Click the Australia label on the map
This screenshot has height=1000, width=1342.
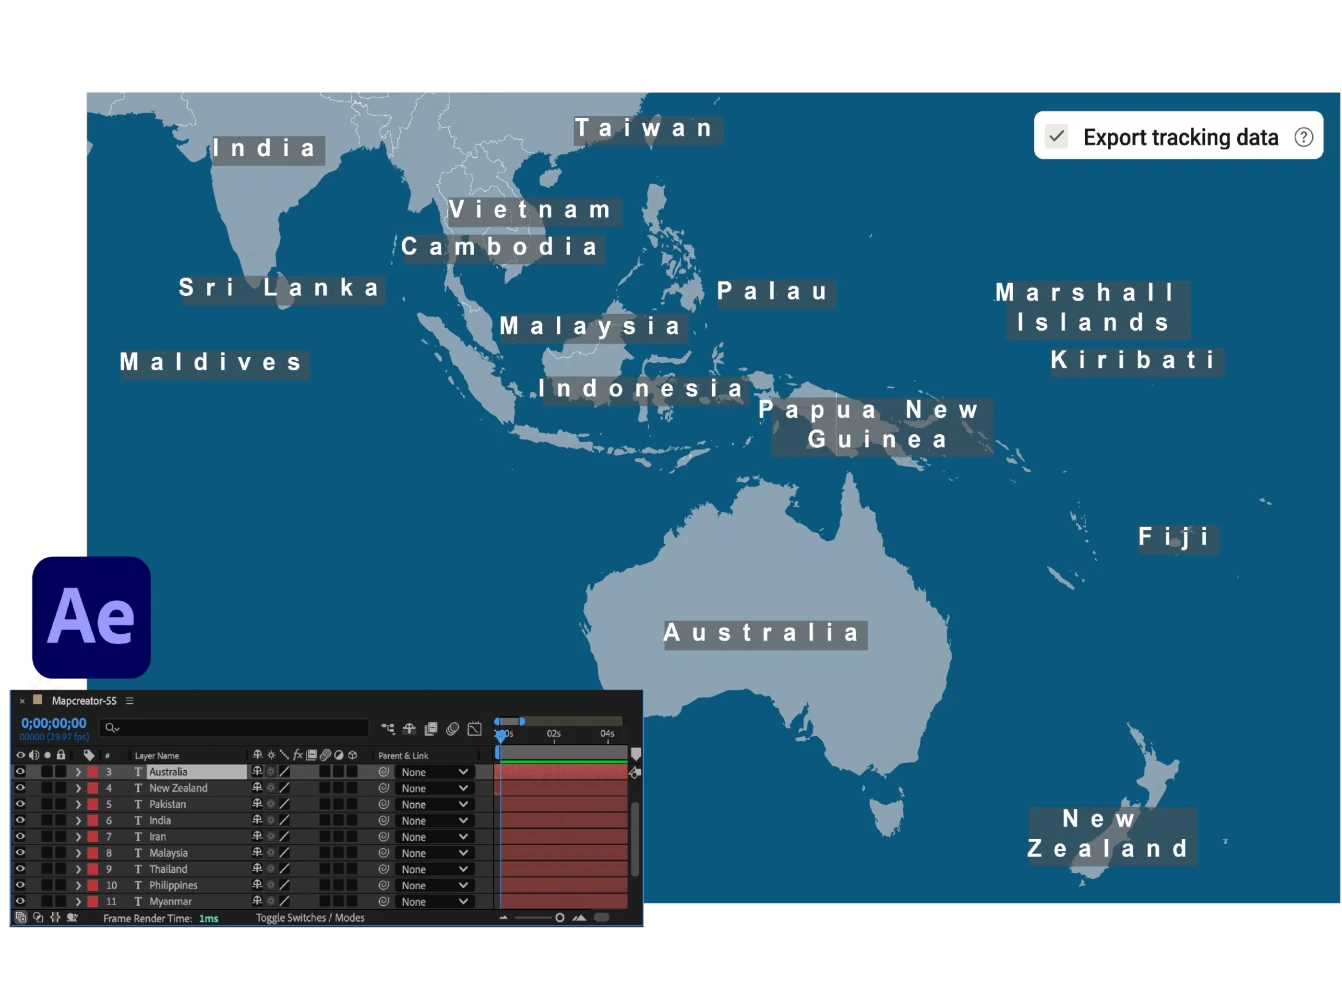764,633
